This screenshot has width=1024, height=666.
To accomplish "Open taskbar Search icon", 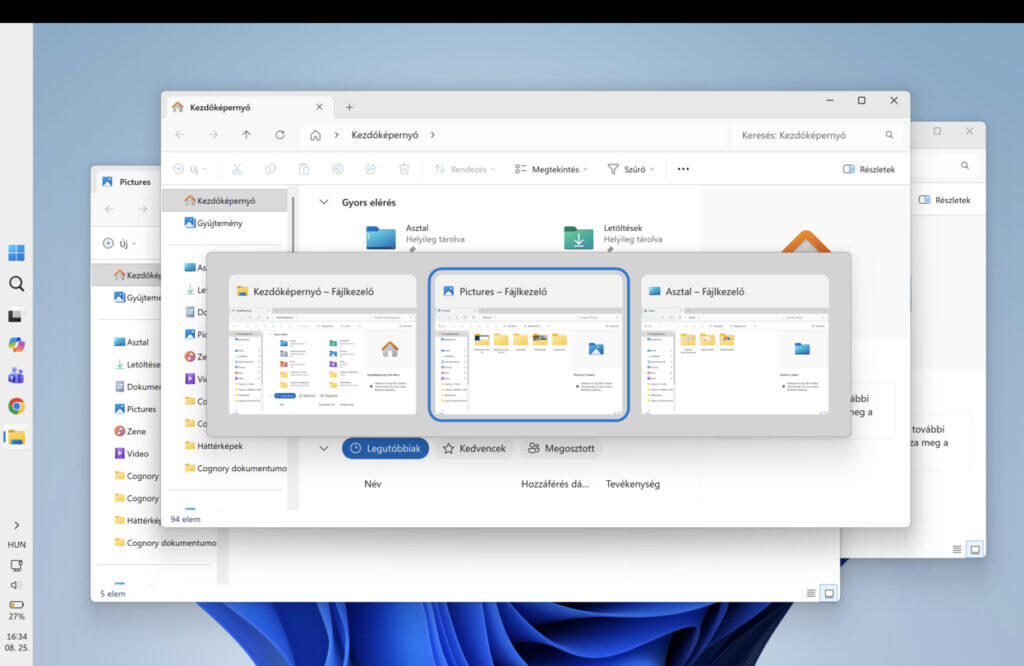I will coord(16,283).
